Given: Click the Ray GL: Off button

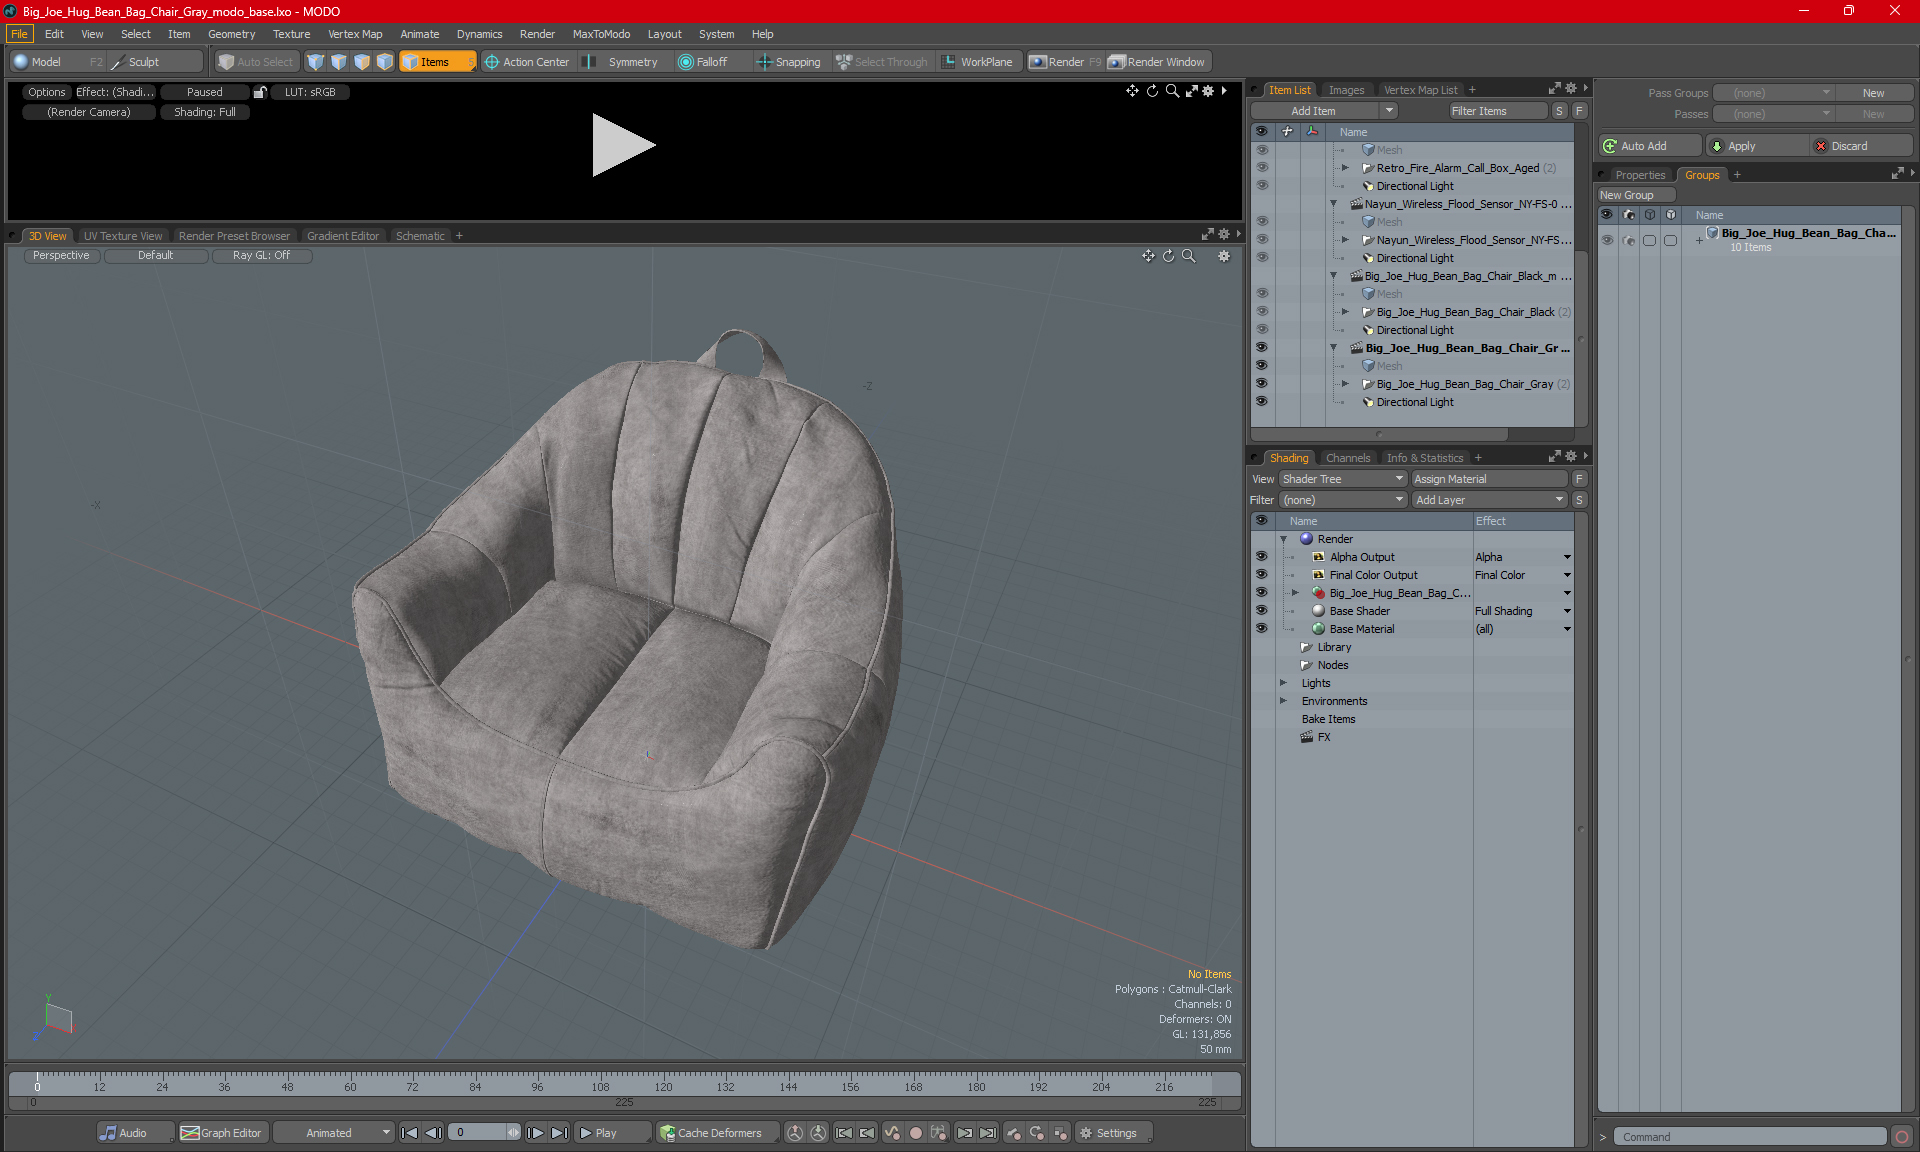Looking at the screenshot, I should 261,256.
